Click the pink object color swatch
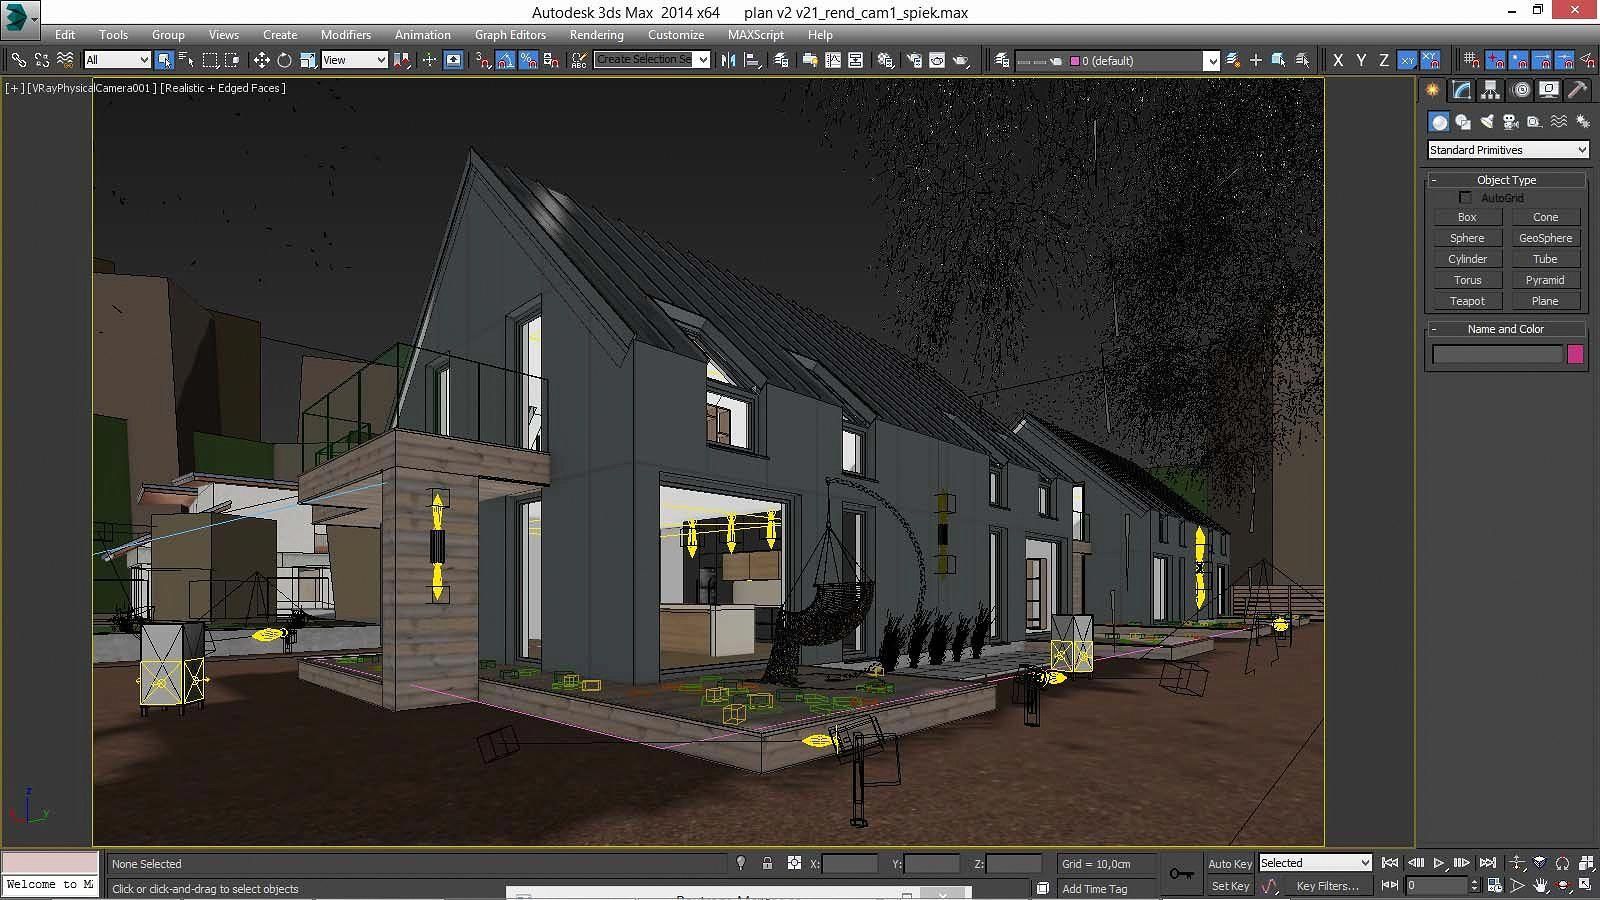The image size is (1600, 900). 1575,354
